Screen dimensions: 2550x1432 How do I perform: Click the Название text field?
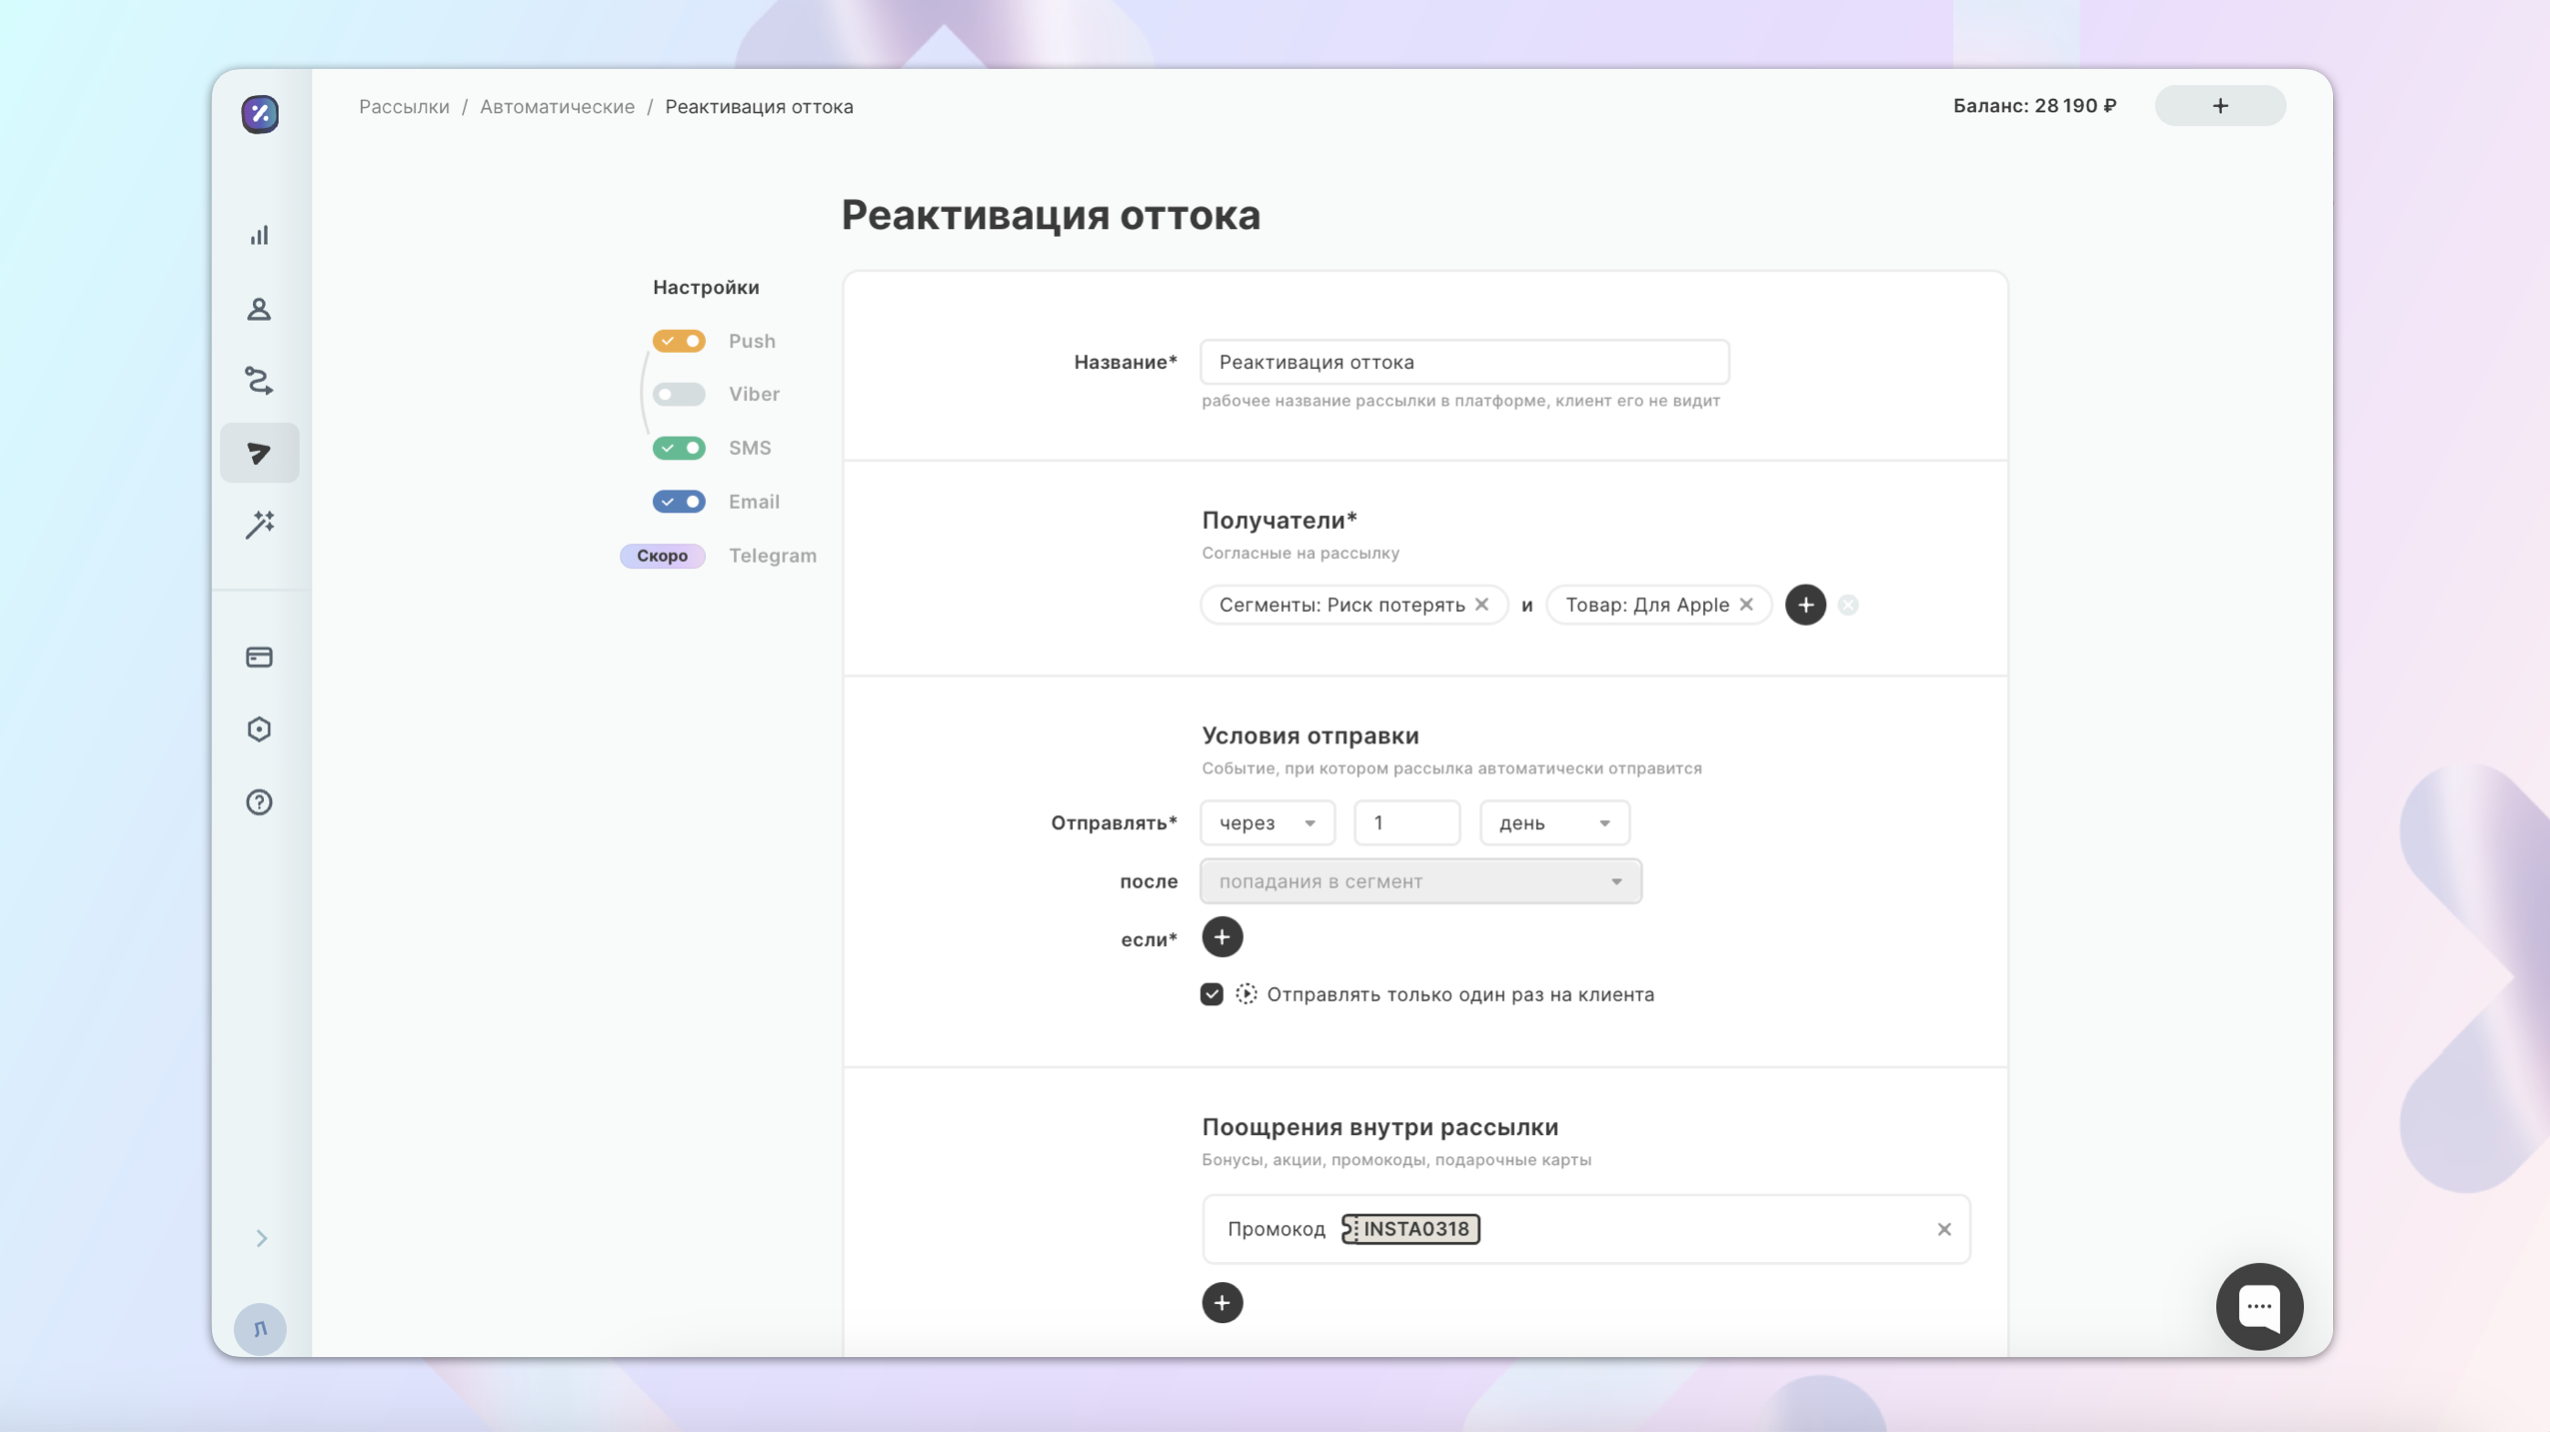pyautogui.click(x=1464, y=362)
